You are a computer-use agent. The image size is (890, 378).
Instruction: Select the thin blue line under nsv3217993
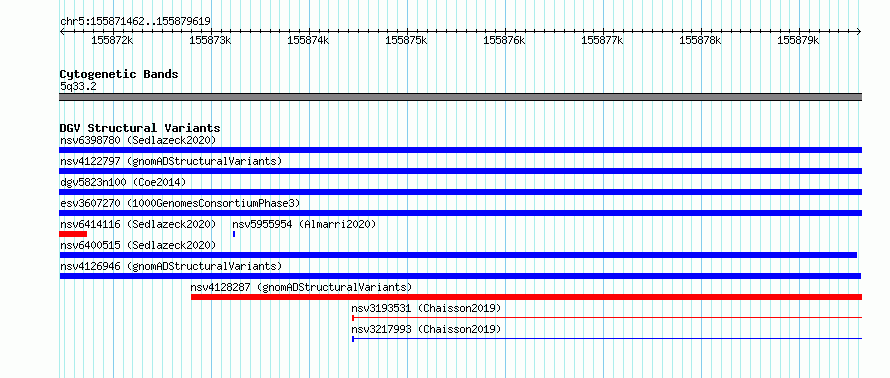tap(607, 339)
